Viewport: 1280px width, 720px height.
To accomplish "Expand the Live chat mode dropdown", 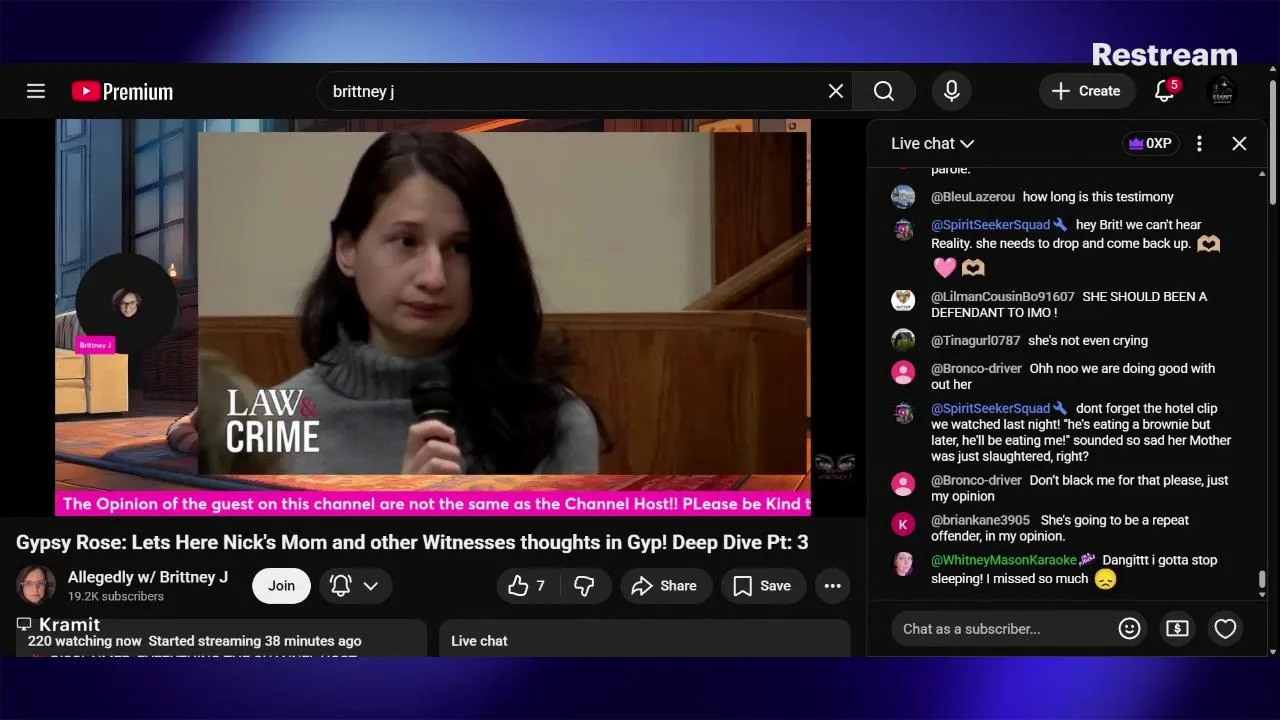I will click(932, 143).
